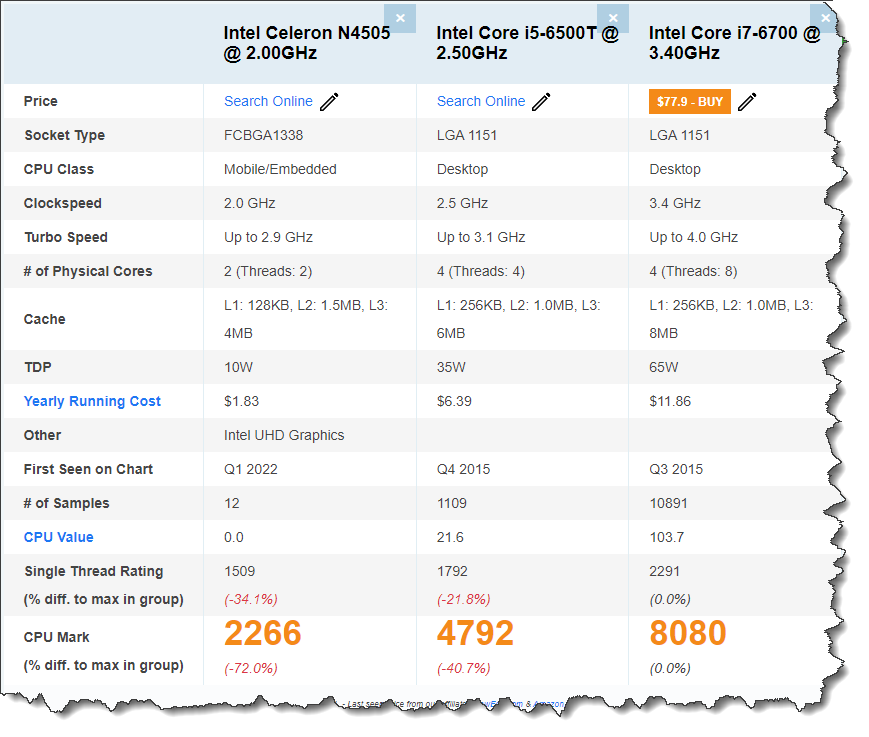Click the $77.9 - BUY button
The width and height of the screenshot is (869, 737).
690,101
